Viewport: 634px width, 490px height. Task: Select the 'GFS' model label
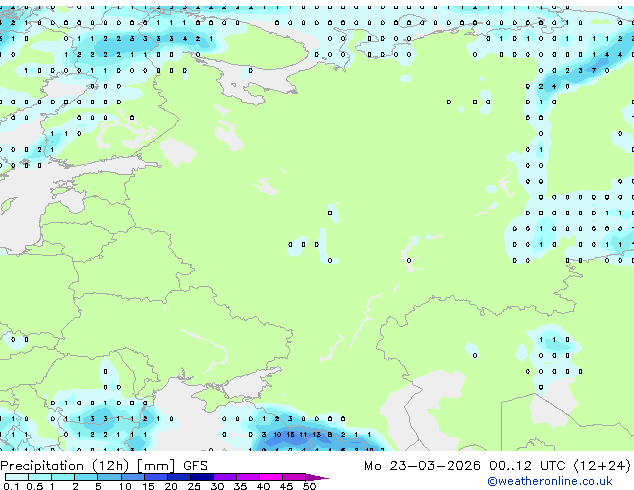(195, 466)
